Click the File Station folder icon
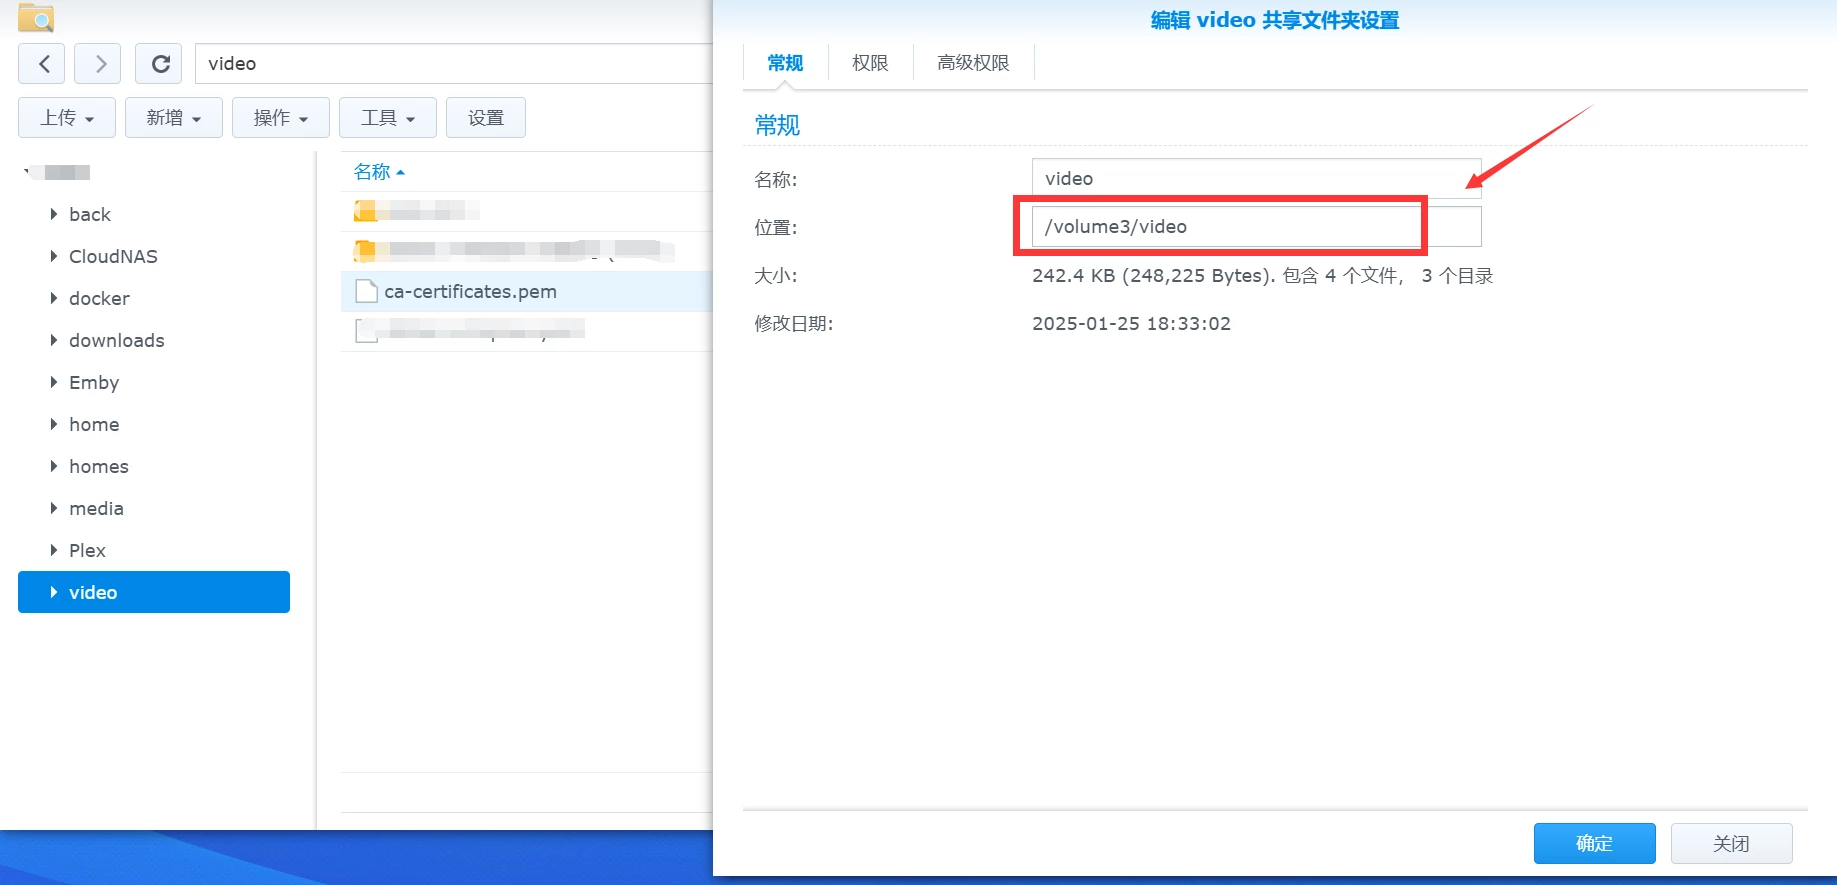Image resolution: width=1837 pixels, height=885 pixels. [36, 17]
